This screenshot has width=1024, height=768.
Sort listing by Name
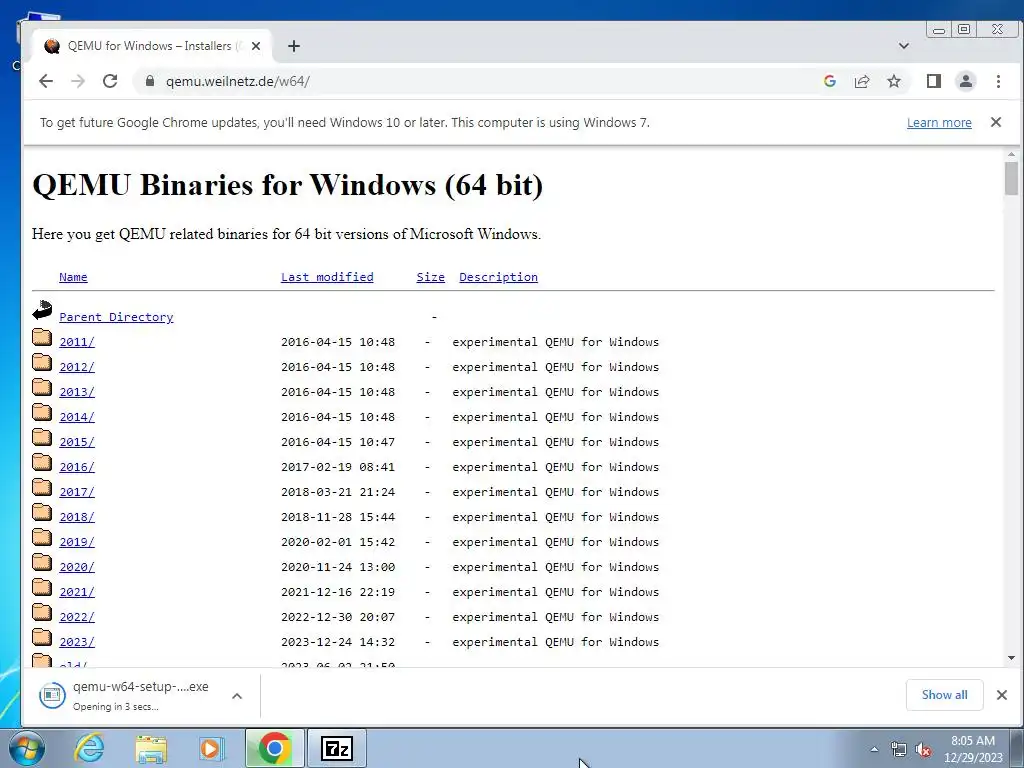(x=73, y=277)
